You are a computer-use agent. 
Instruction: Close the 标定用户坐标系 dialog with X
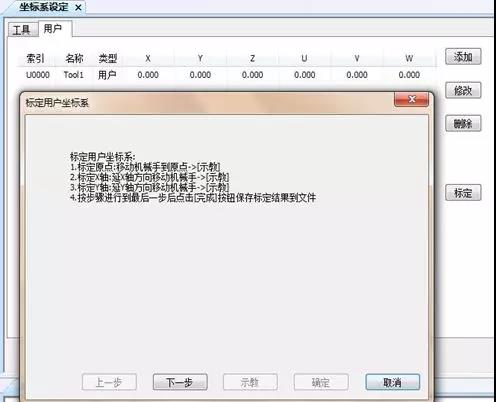tap(411, 99)
